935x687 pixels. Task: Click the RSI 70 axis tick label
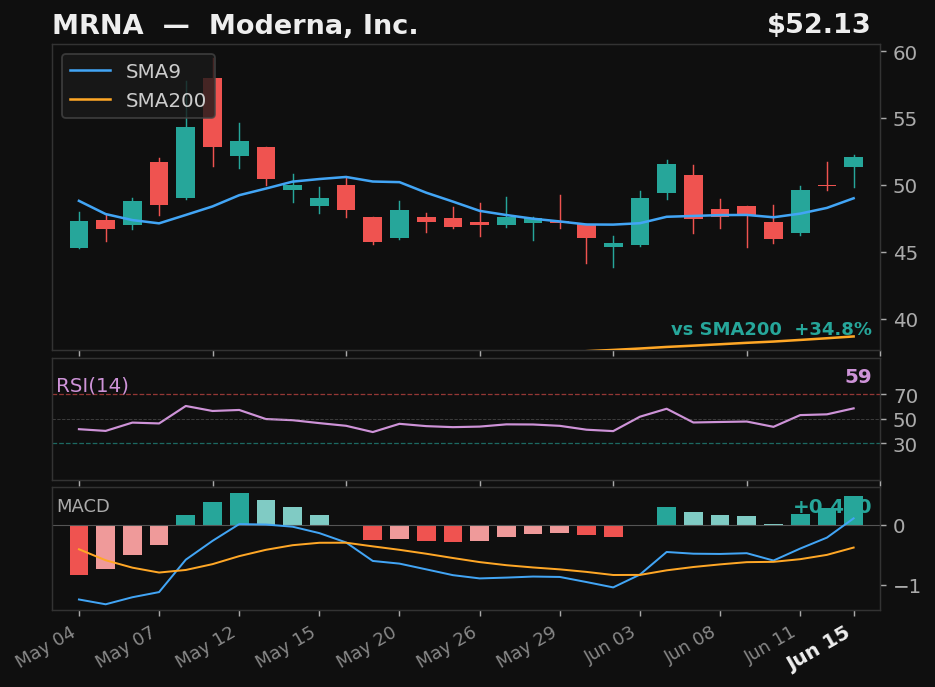906,395
